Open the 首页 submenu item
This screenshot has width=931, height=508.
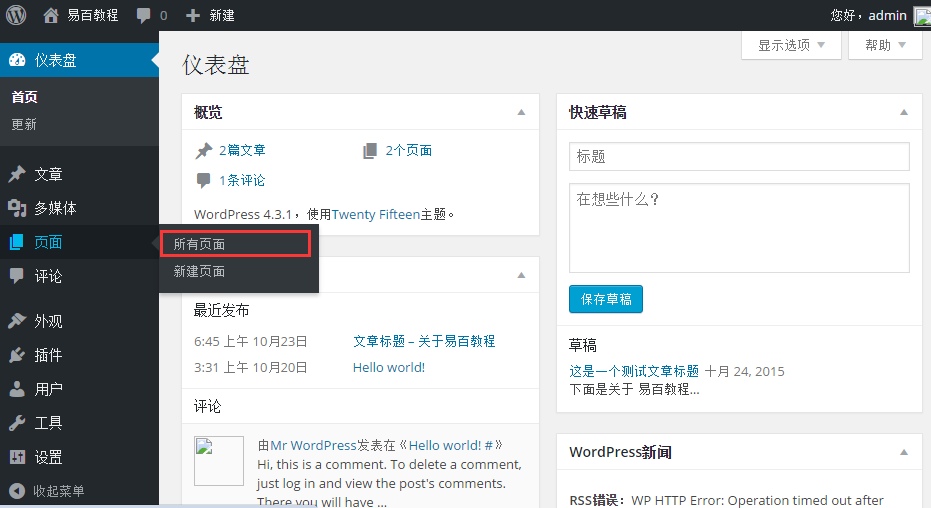click(24, 97)
